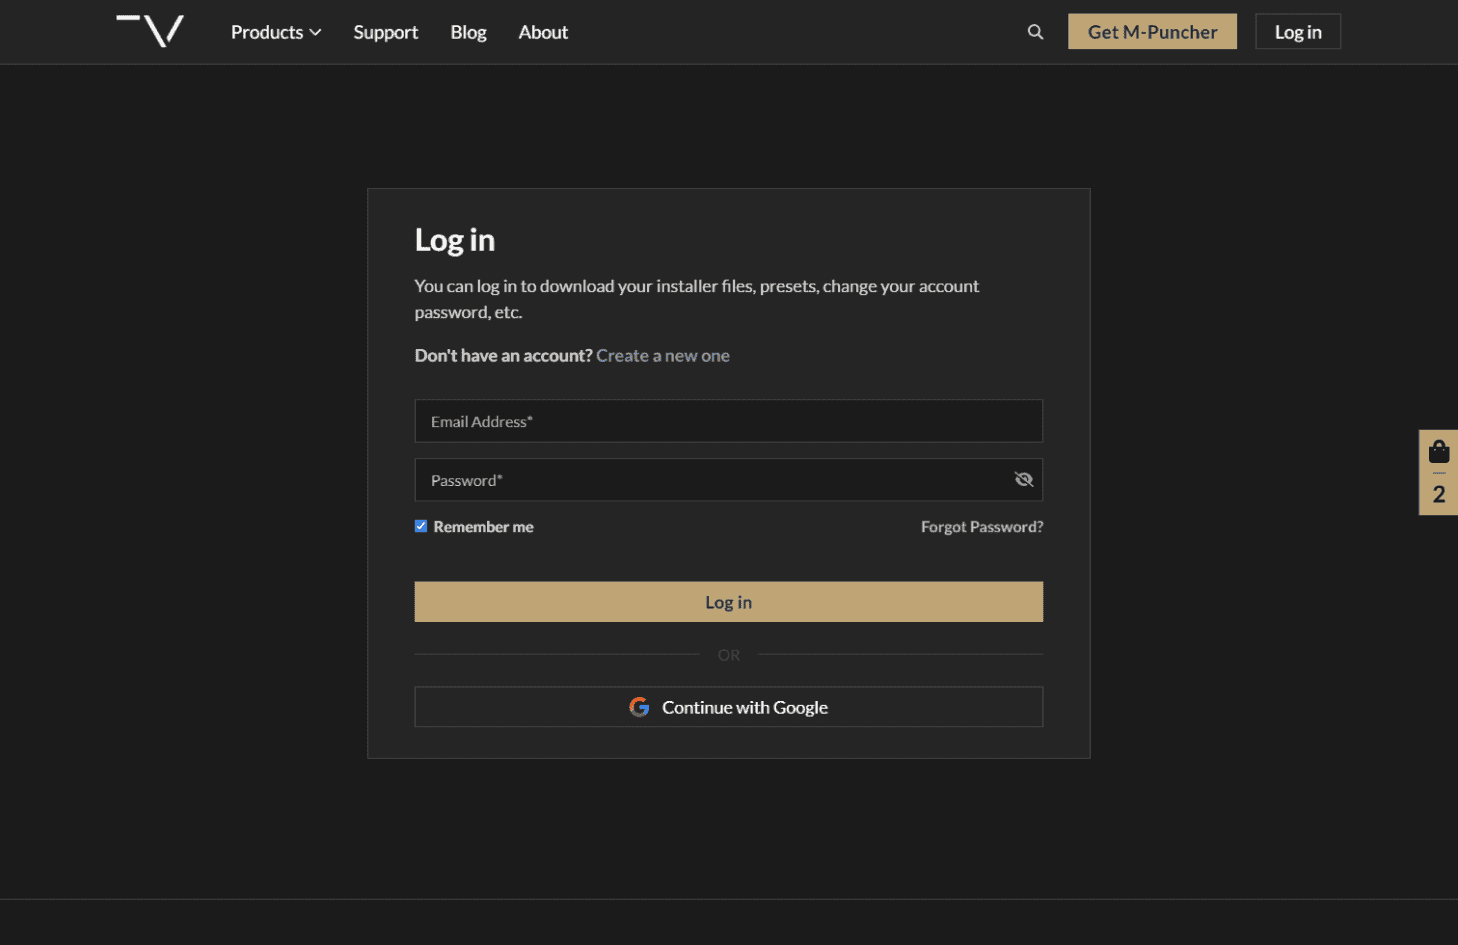Open the search magnifier icon
The height and width of the screenshot is (945, 1458).
pos(1035,32)
